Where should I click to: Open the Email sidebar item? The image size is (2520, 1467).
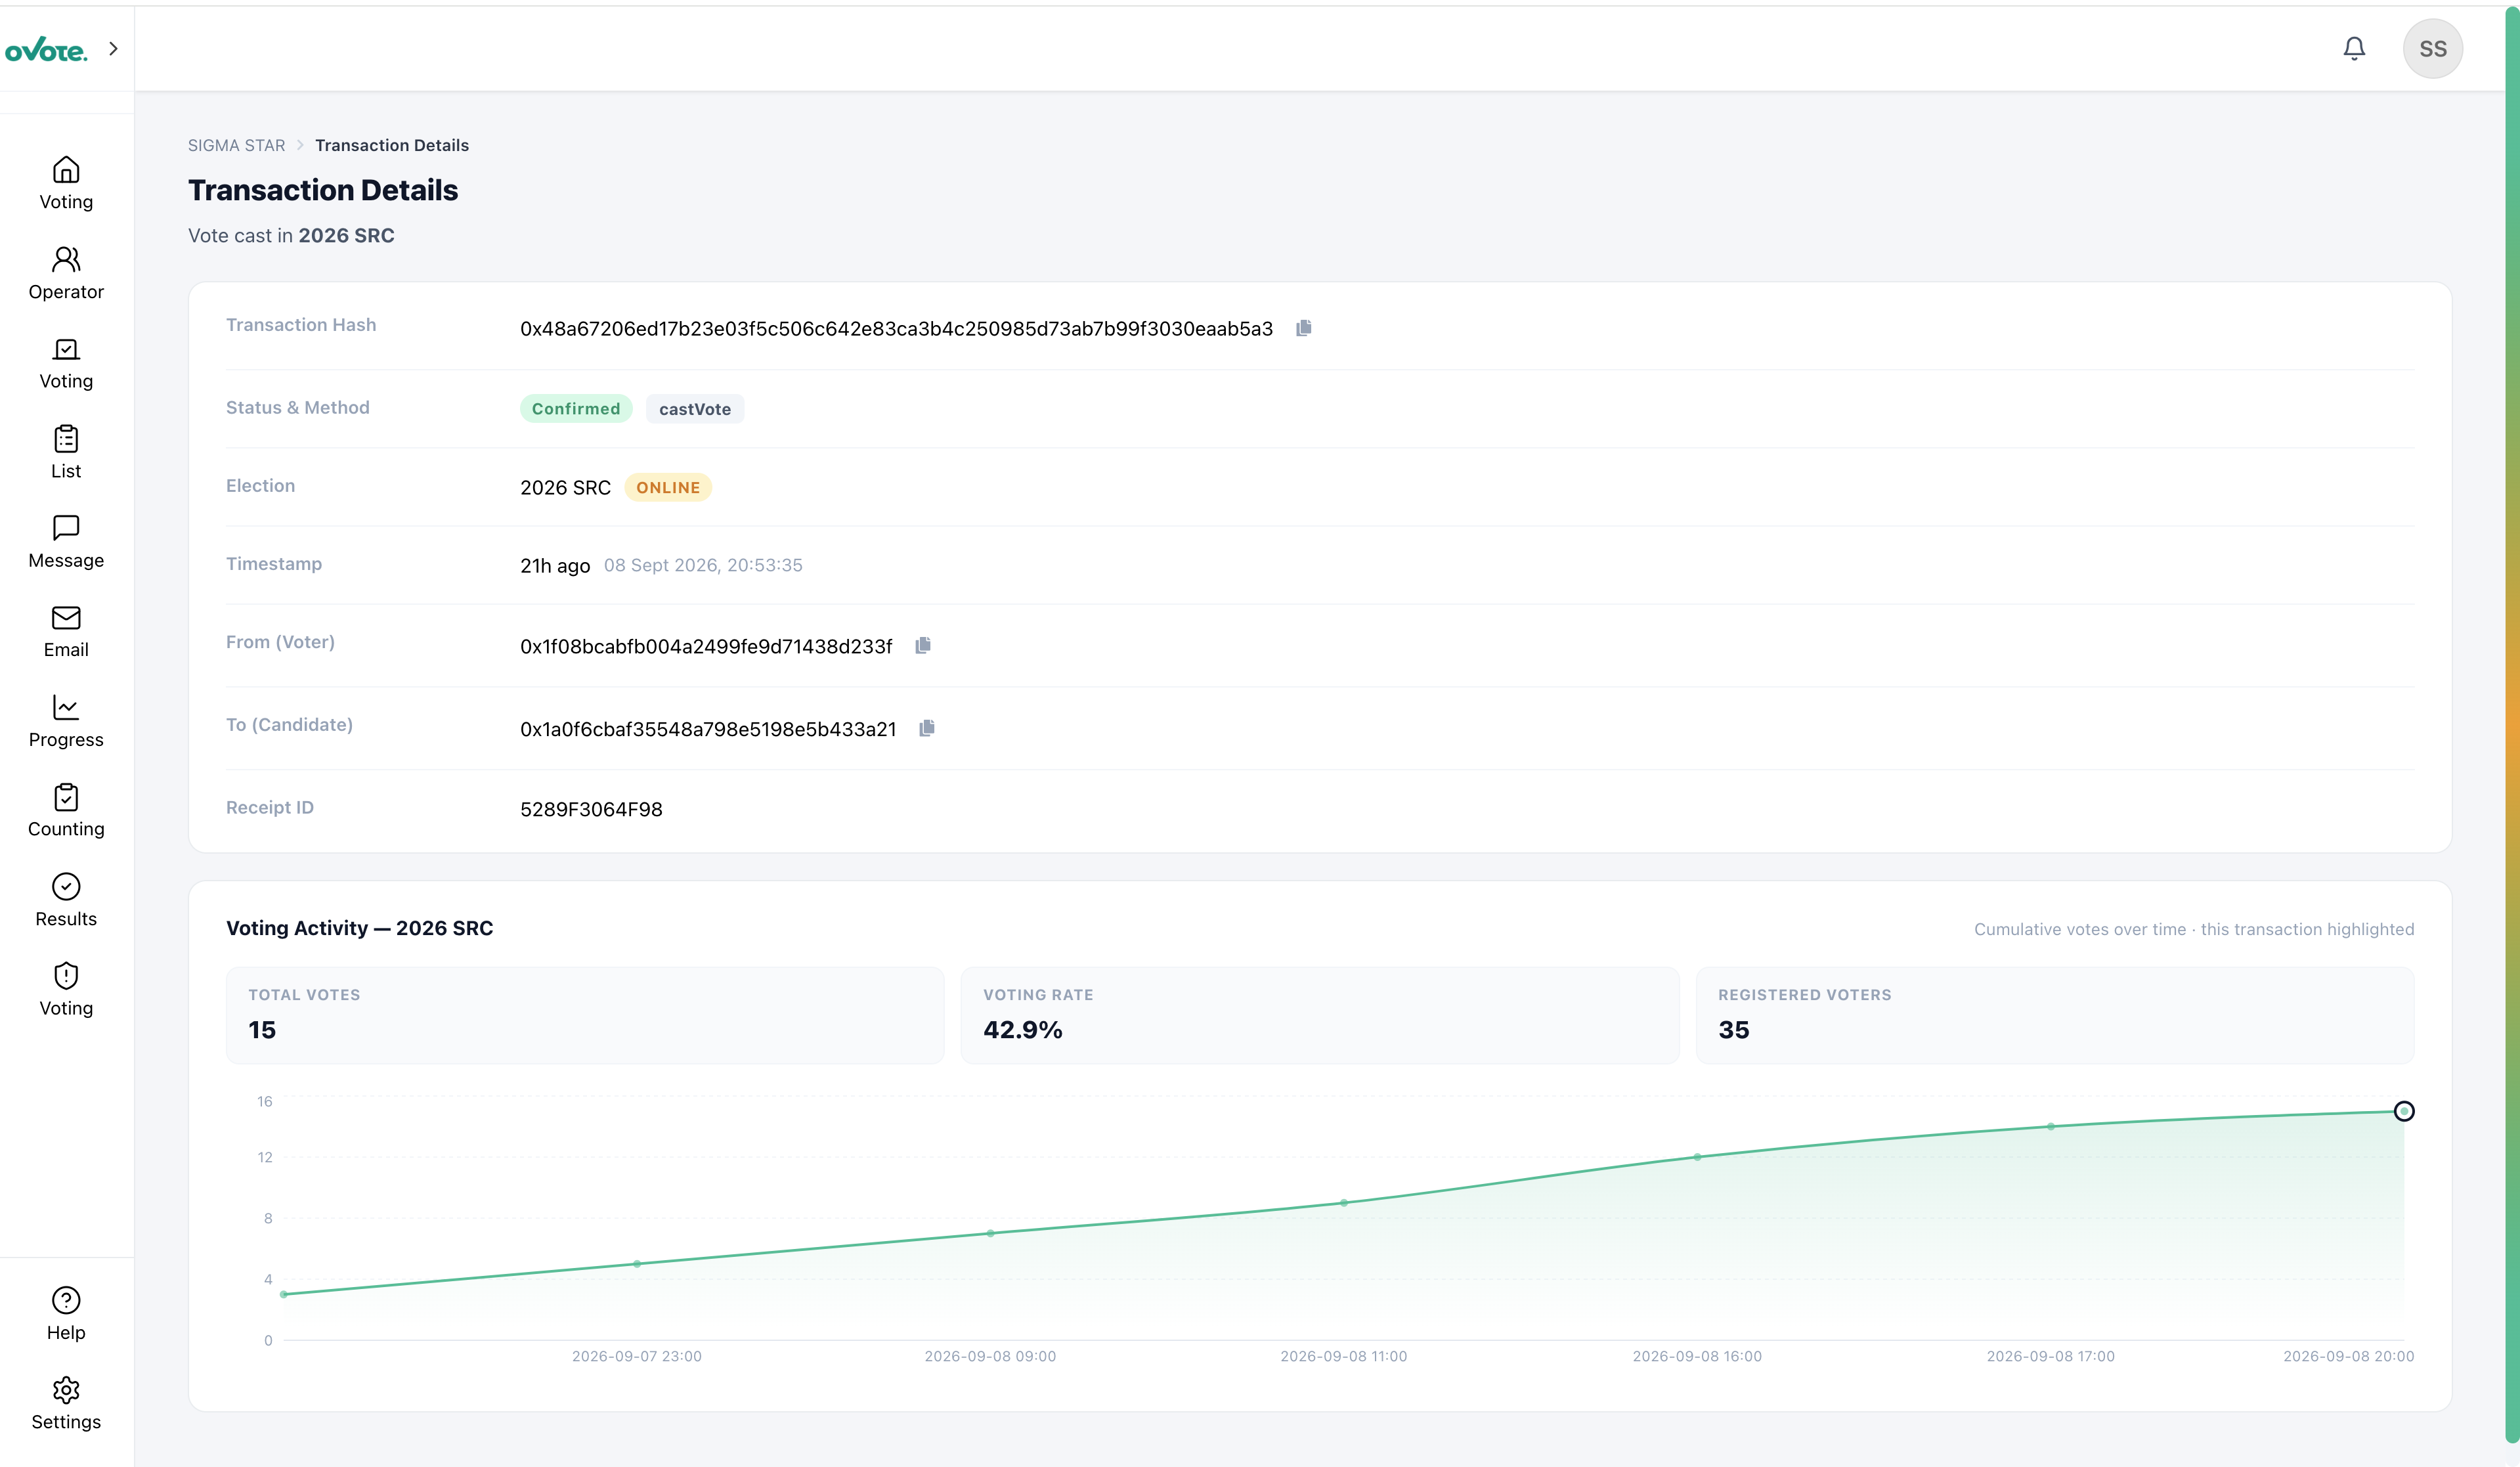66,631
